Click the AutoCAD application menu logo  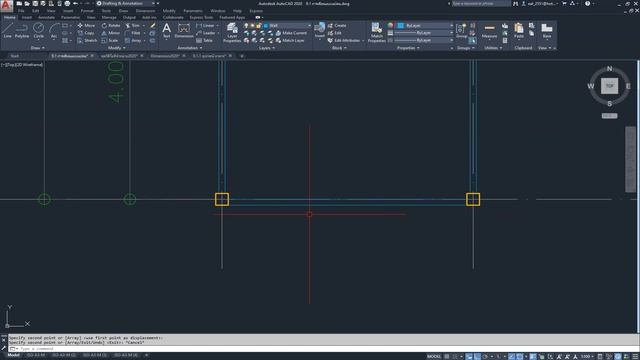point(6,5)
